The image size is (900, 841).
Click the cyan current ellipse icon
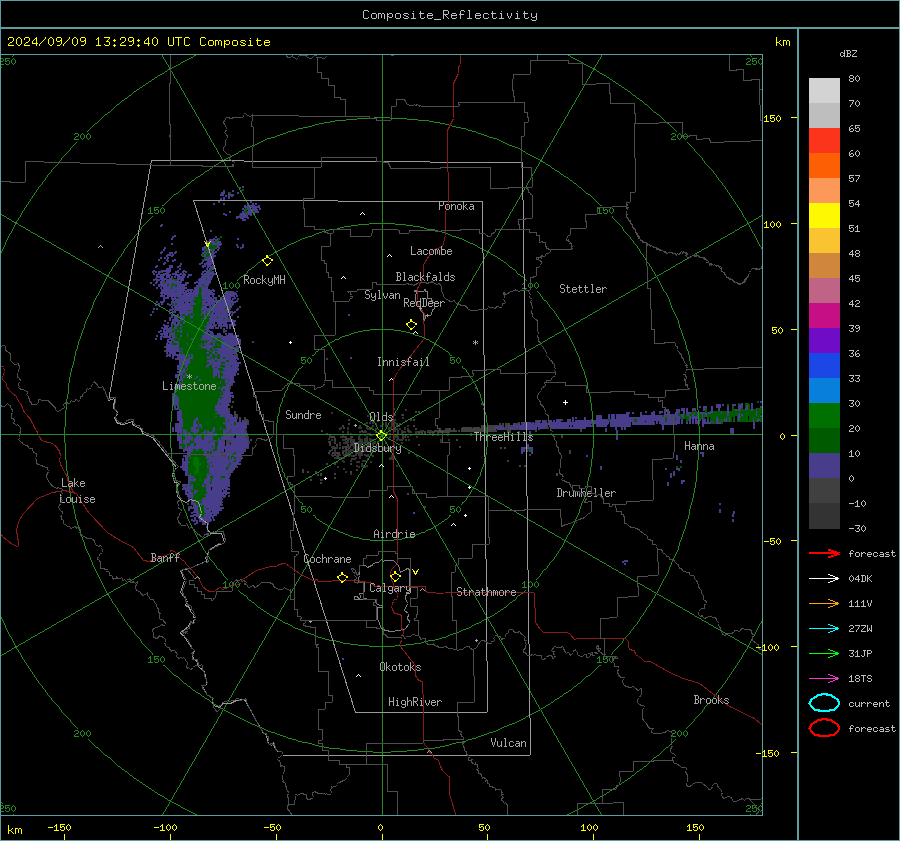824,703
